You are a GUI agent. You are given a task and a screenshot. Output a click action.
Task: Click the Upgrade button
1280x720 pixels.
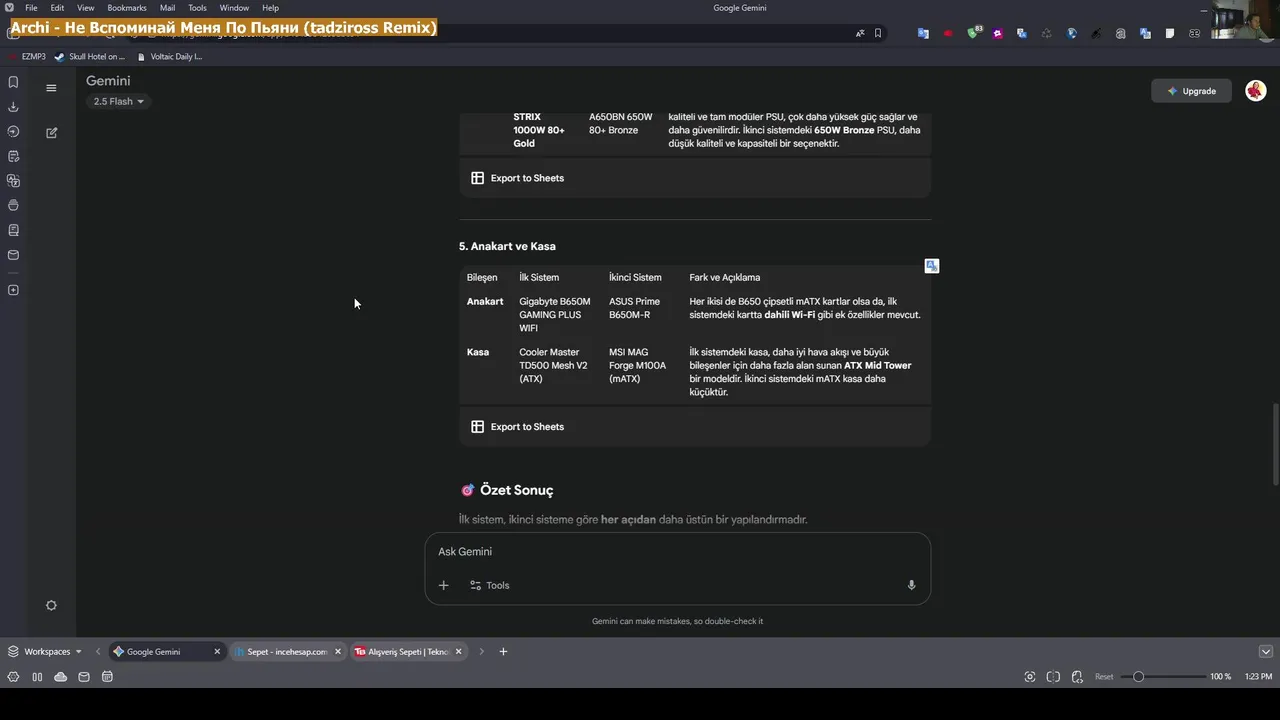(1191, 91)
